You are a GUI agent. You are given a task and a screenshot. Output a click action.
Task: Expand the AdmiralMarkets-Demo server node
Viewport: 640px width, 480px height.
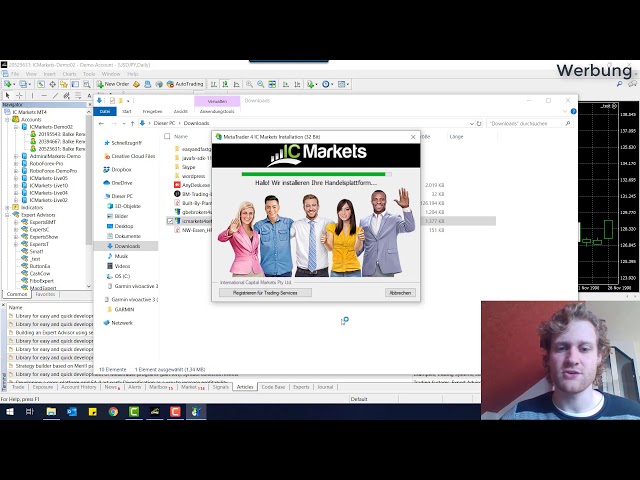(17, 156)
